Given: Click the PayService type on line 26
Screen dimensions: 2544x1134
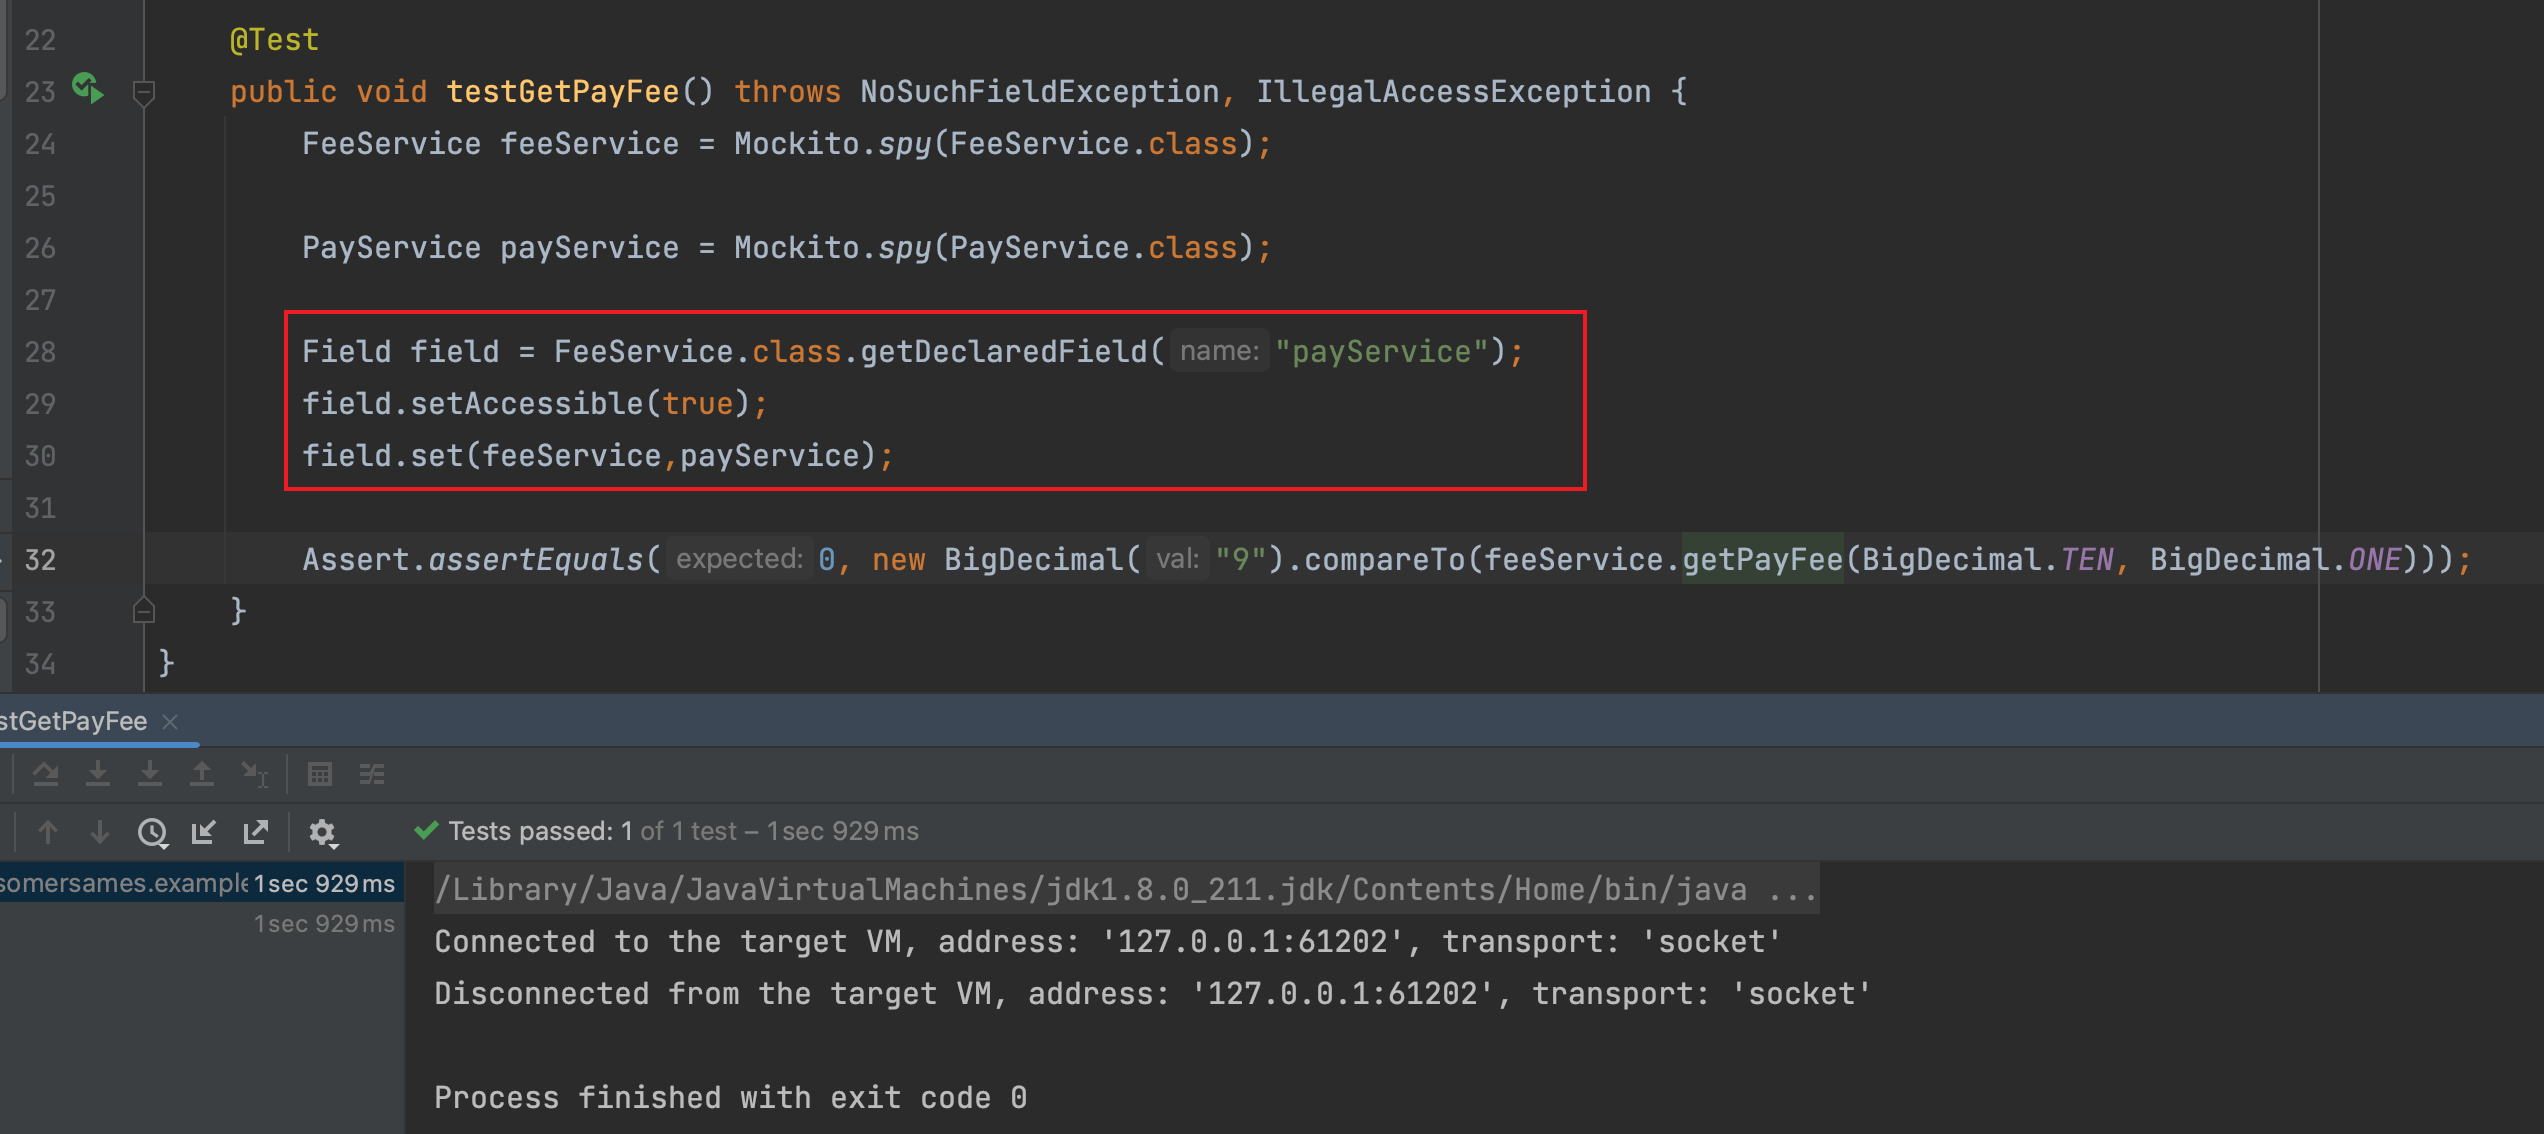Looking at the screenshot, I should 391,247.
